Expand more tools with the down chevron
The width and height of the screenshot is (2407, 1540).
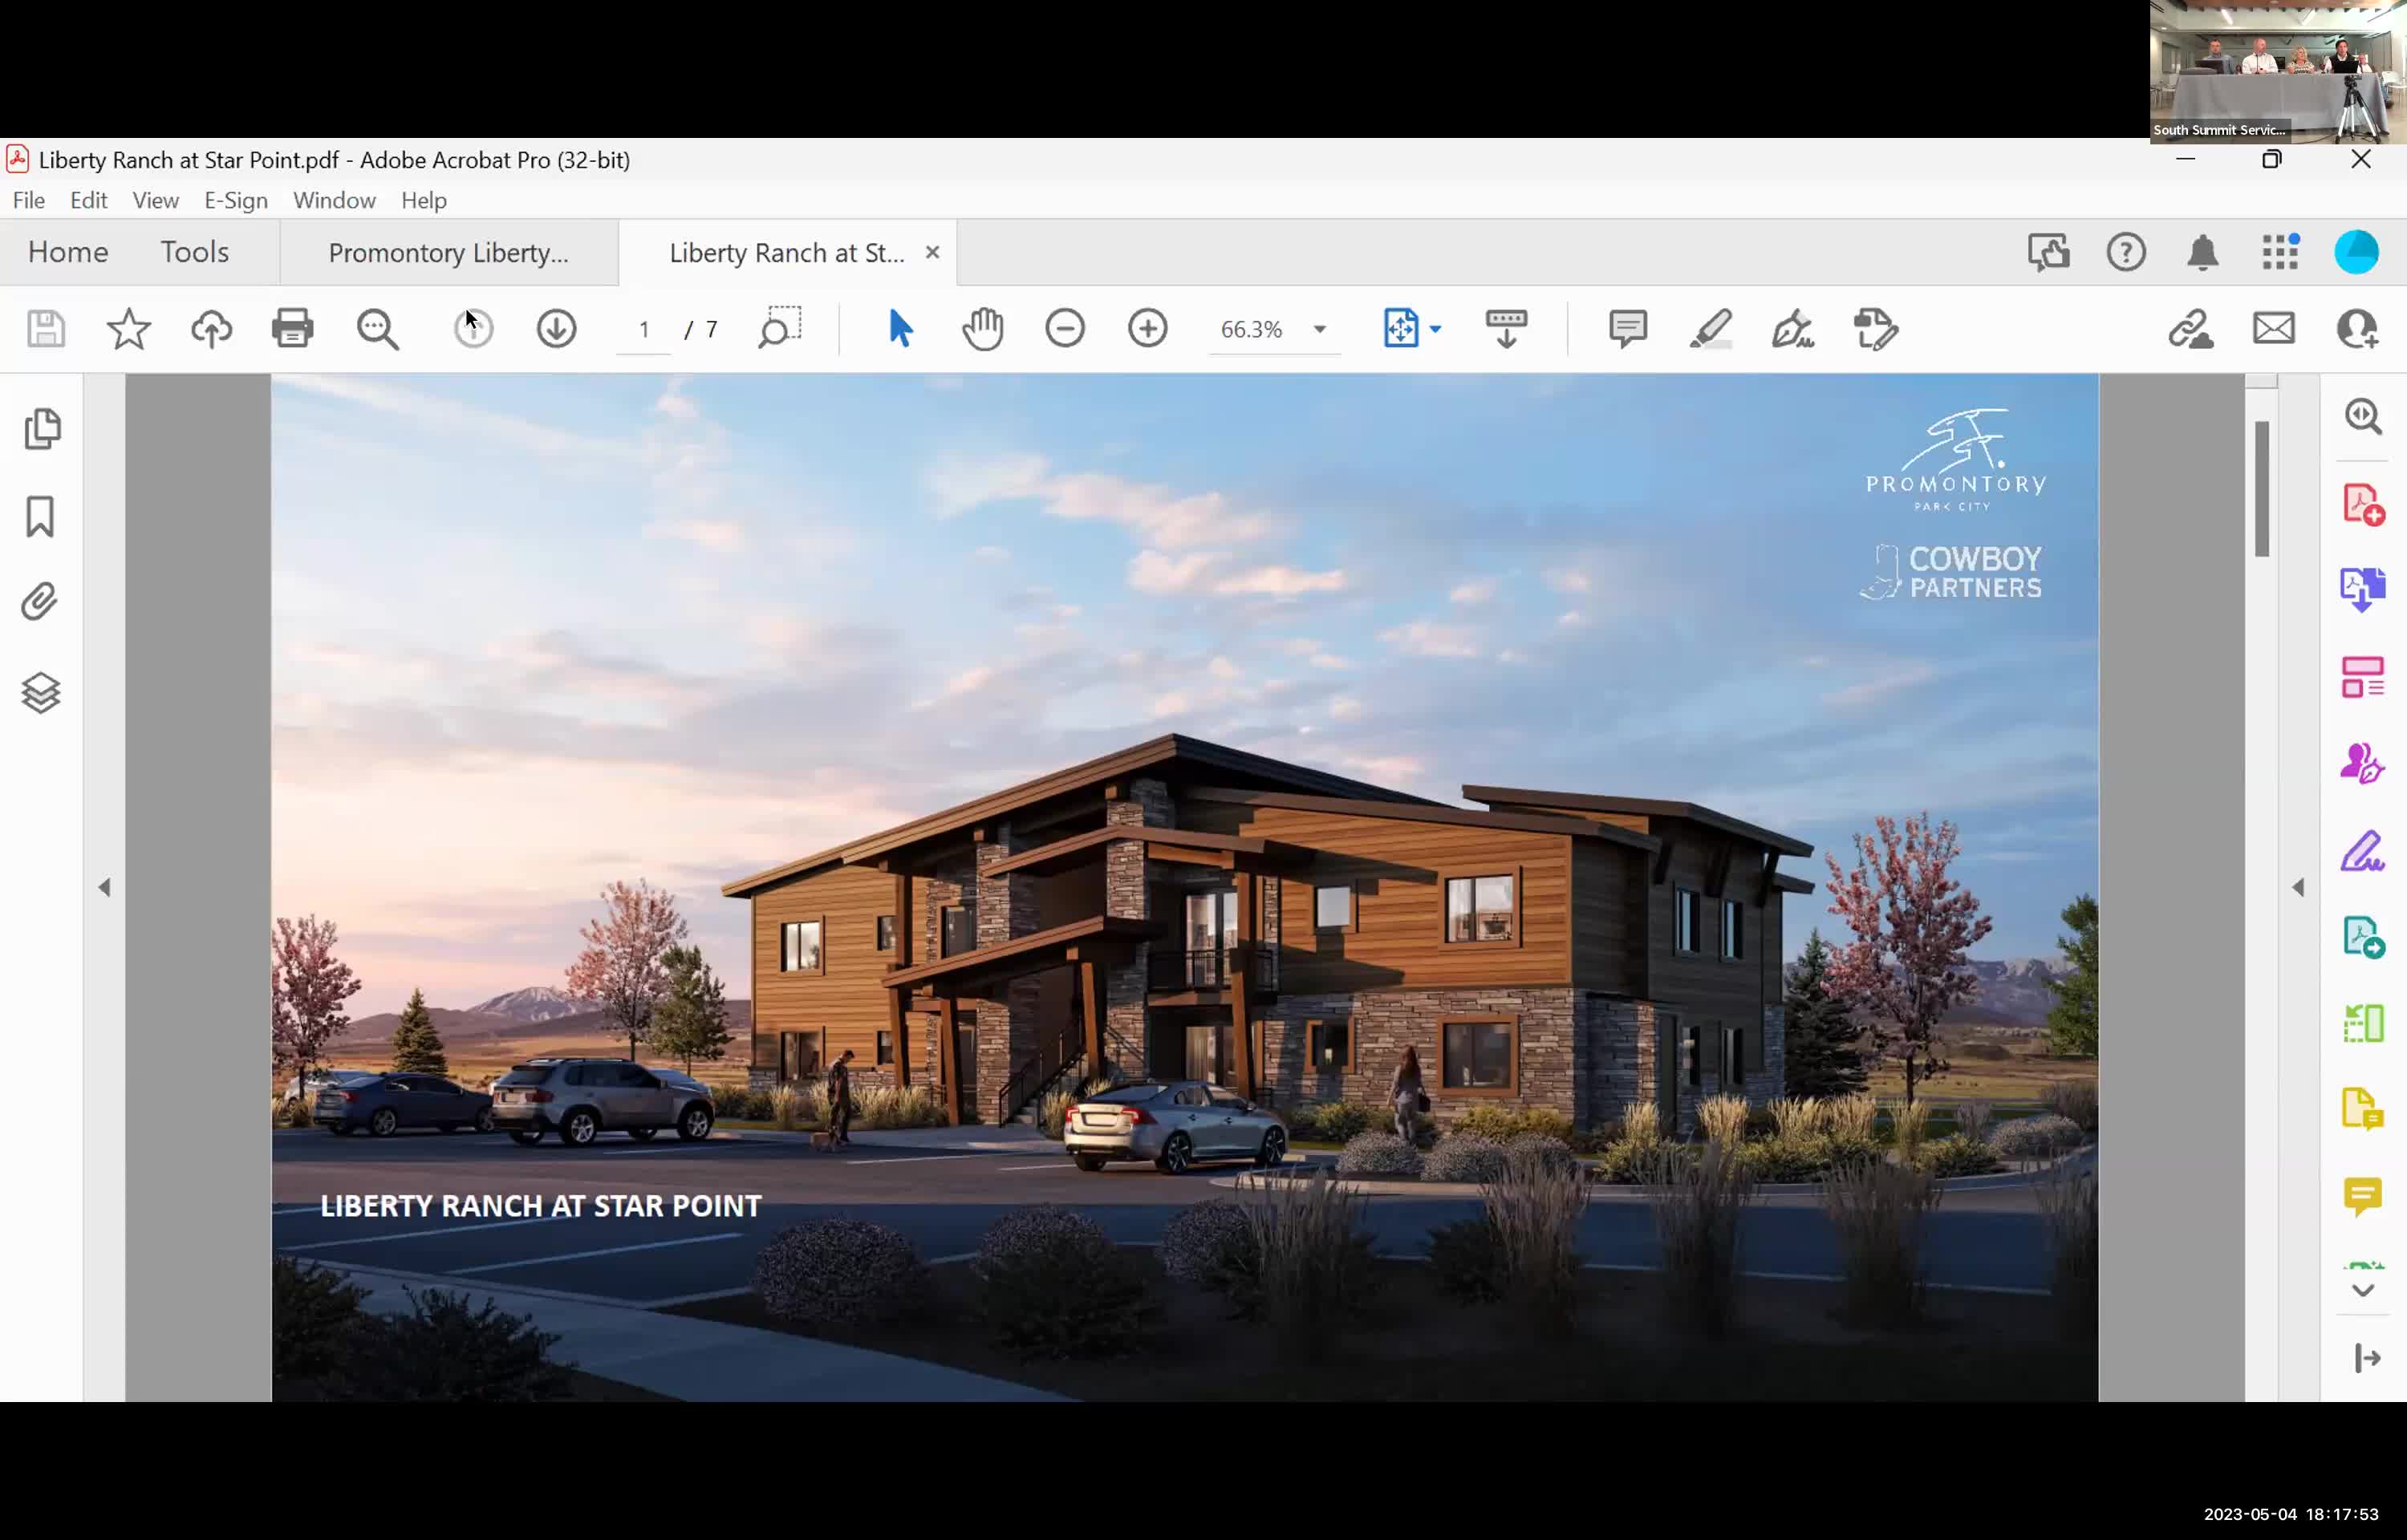tap(2364, 1290)
